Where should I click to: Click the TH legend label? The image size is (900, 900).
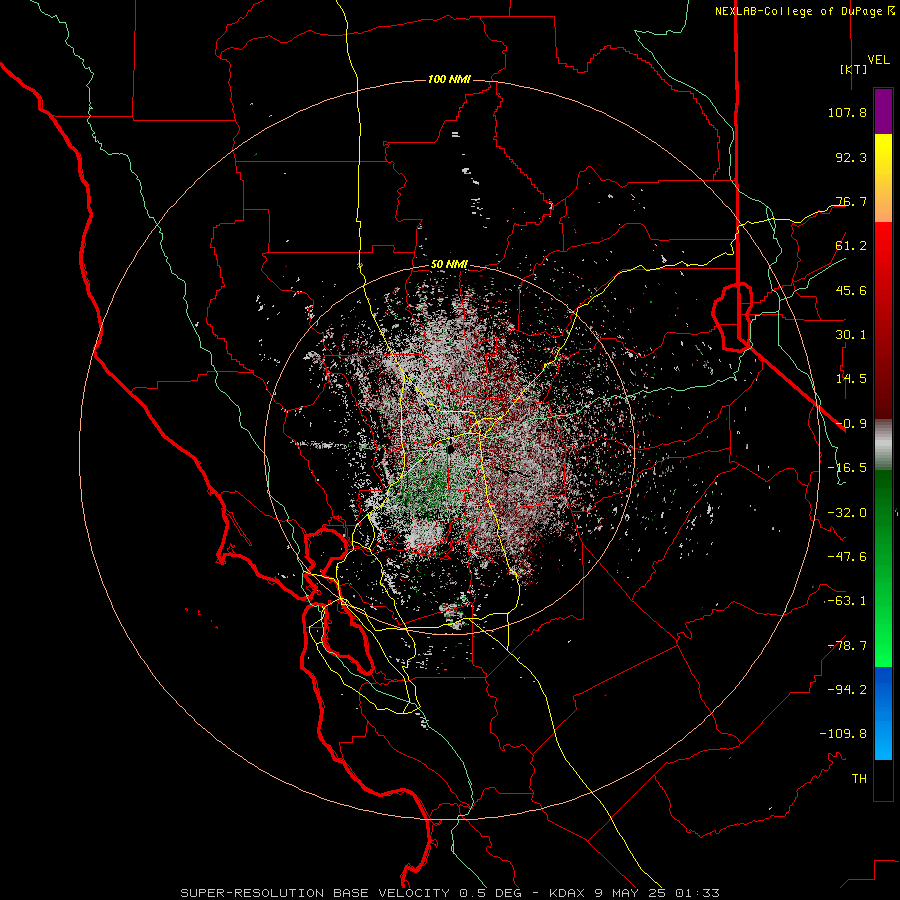[859, 778]
